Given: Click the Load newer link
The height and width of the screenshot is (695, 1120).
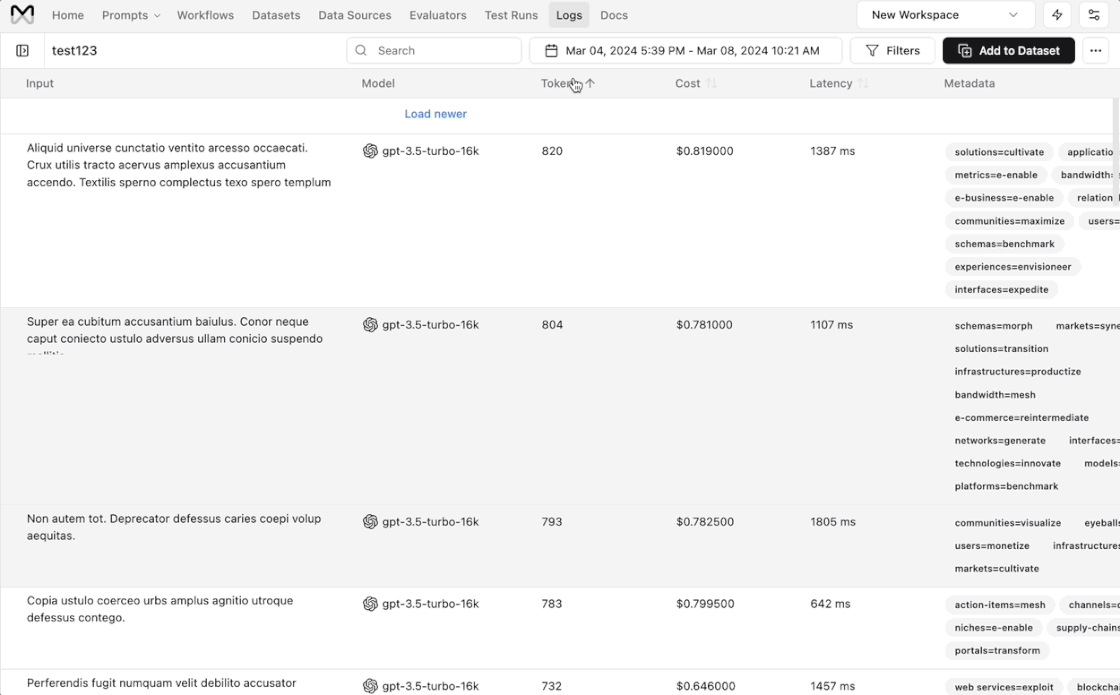Looking at the screenshot, I should pos(435,114).
